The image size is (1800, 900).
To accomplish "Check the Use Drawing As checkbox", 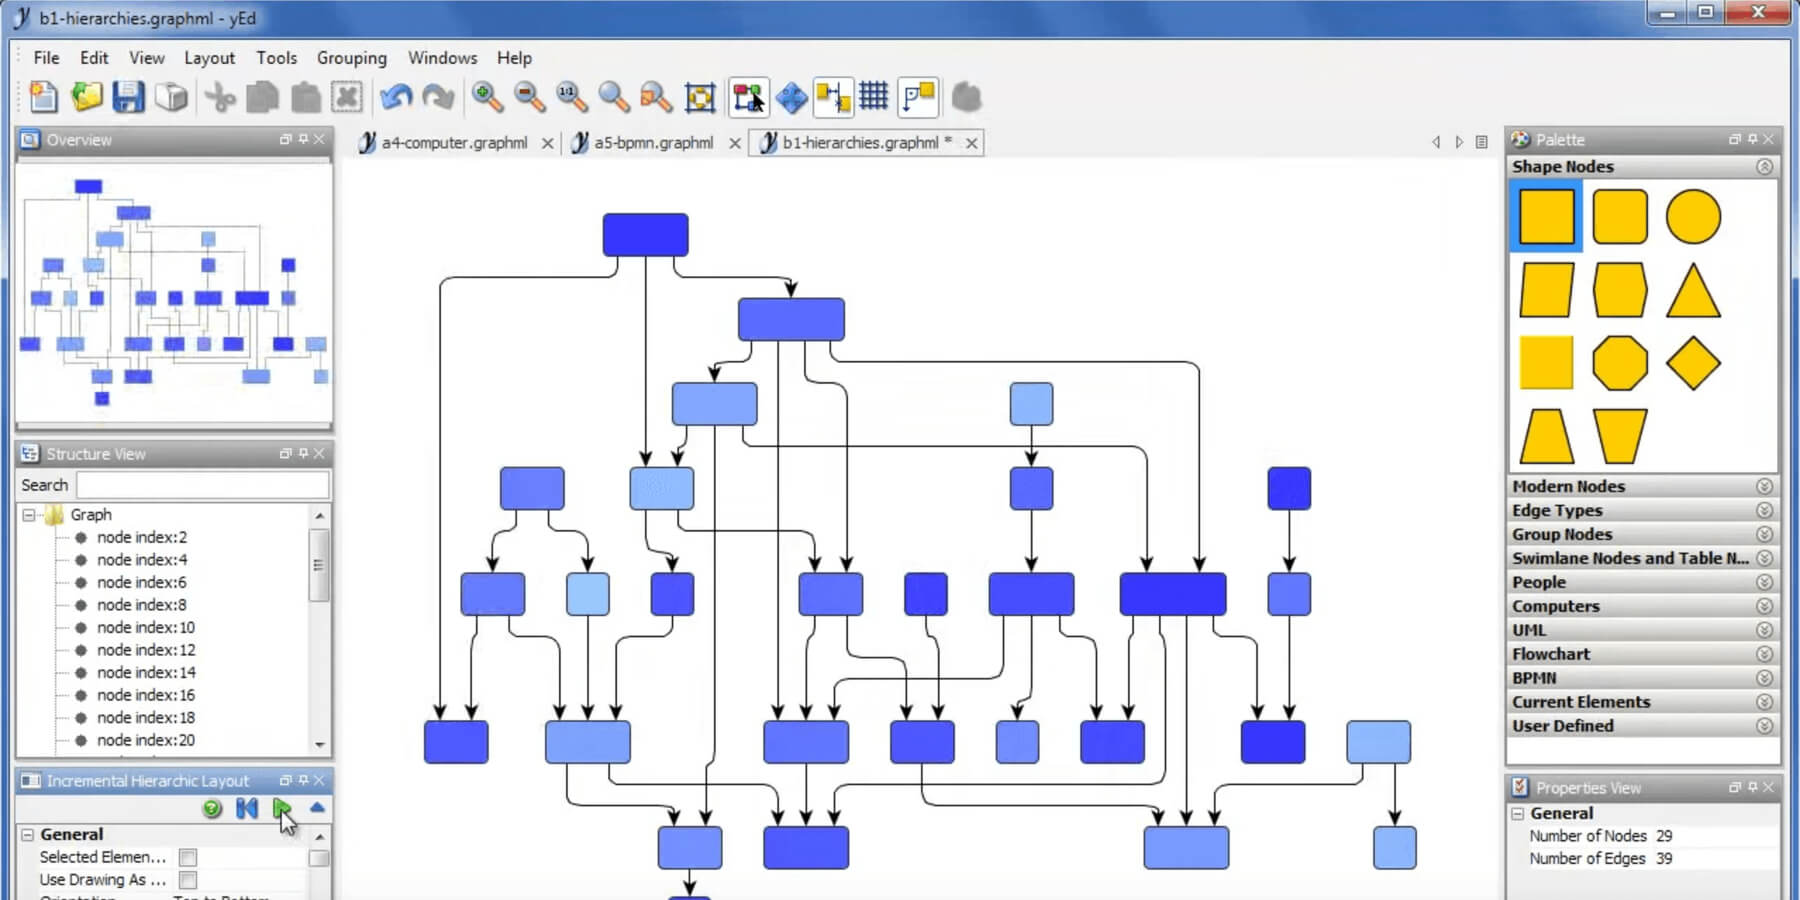I will point(188,880).
